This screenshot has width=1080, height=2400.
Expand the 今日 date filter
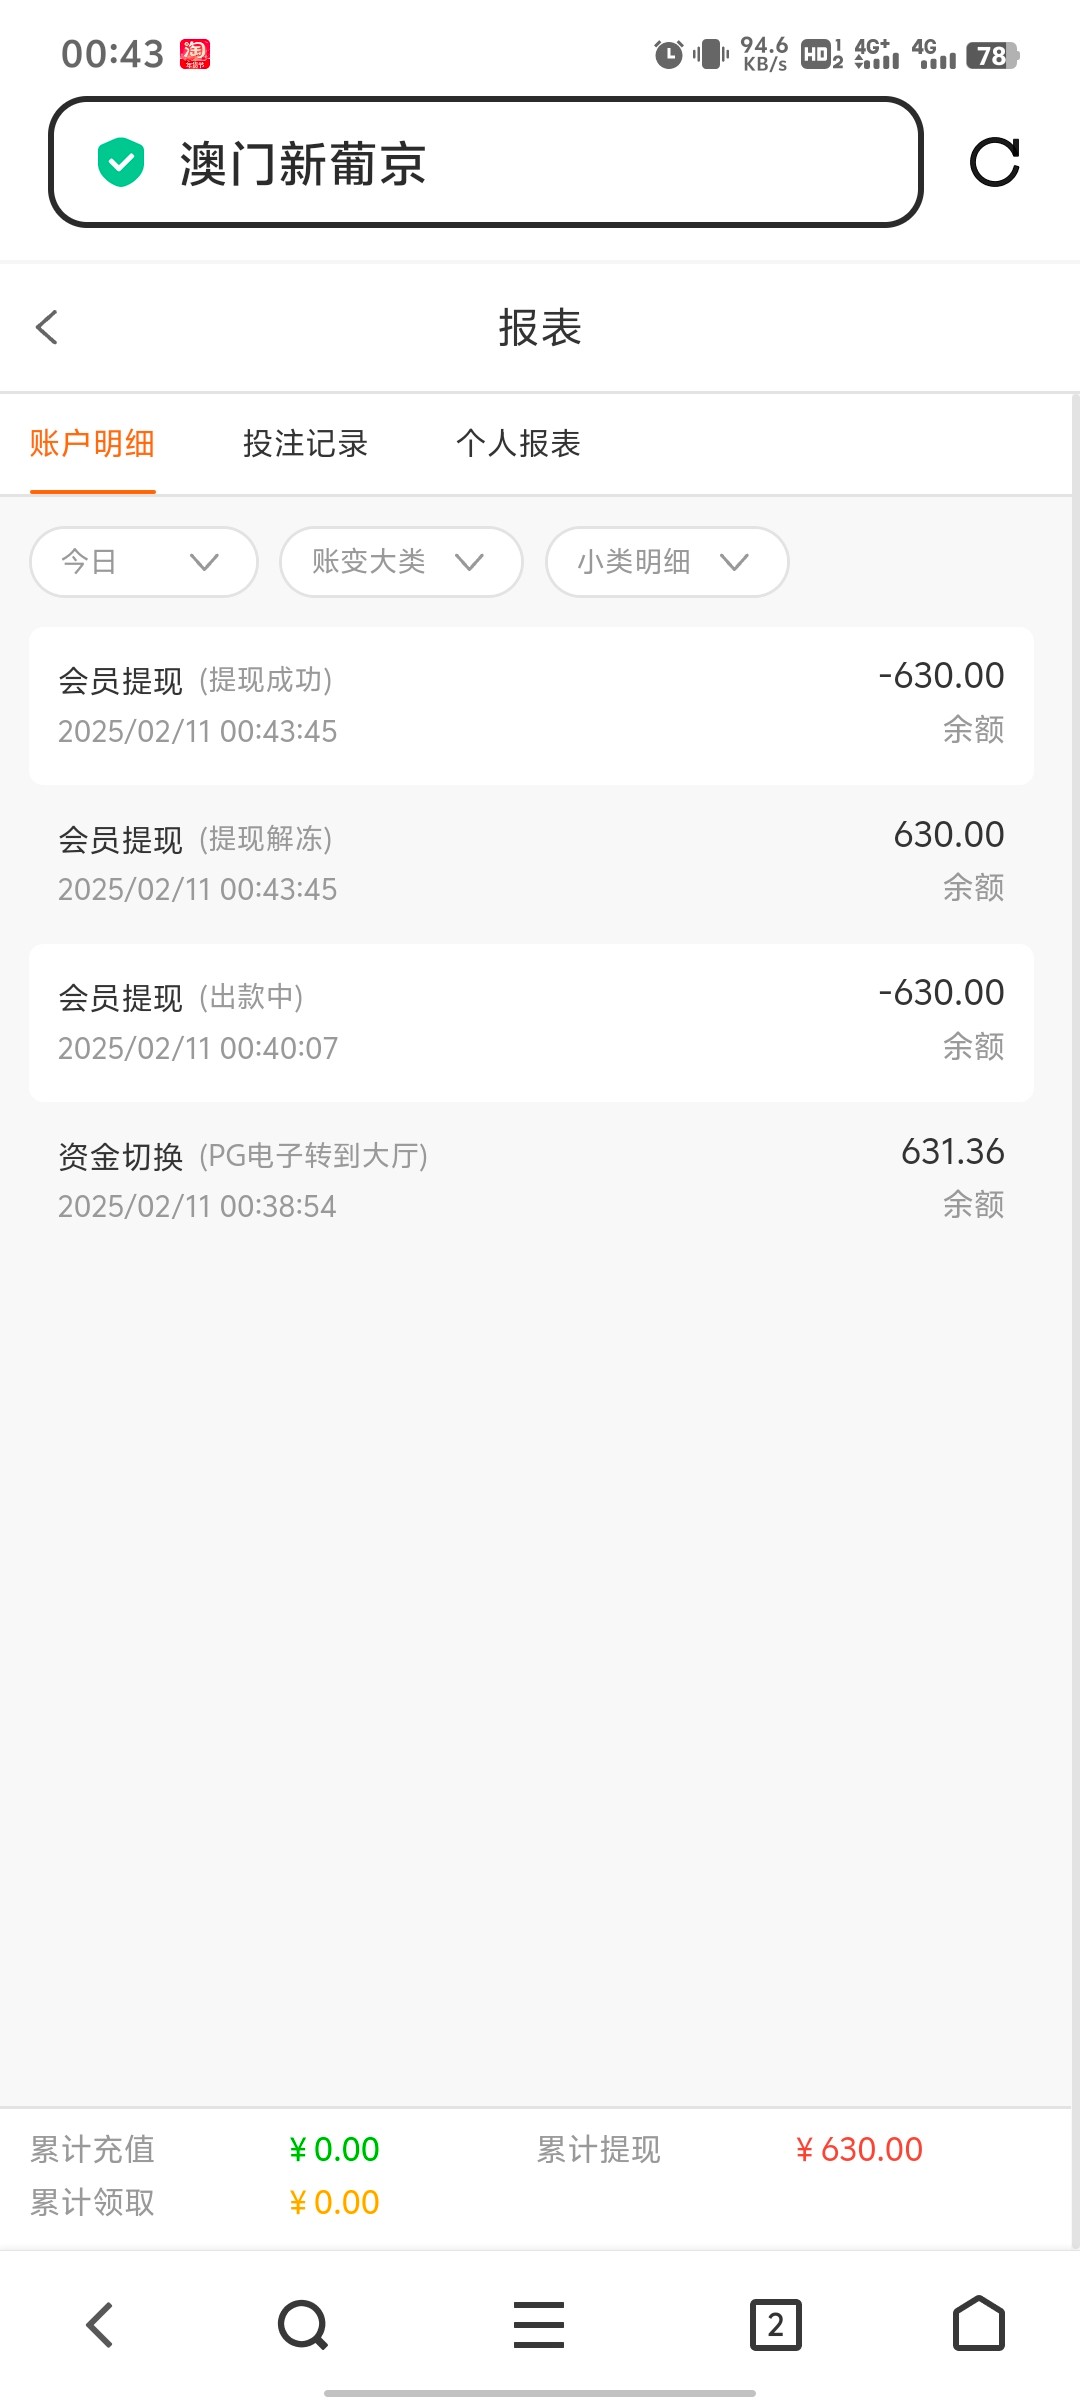[x=143, y=562]
